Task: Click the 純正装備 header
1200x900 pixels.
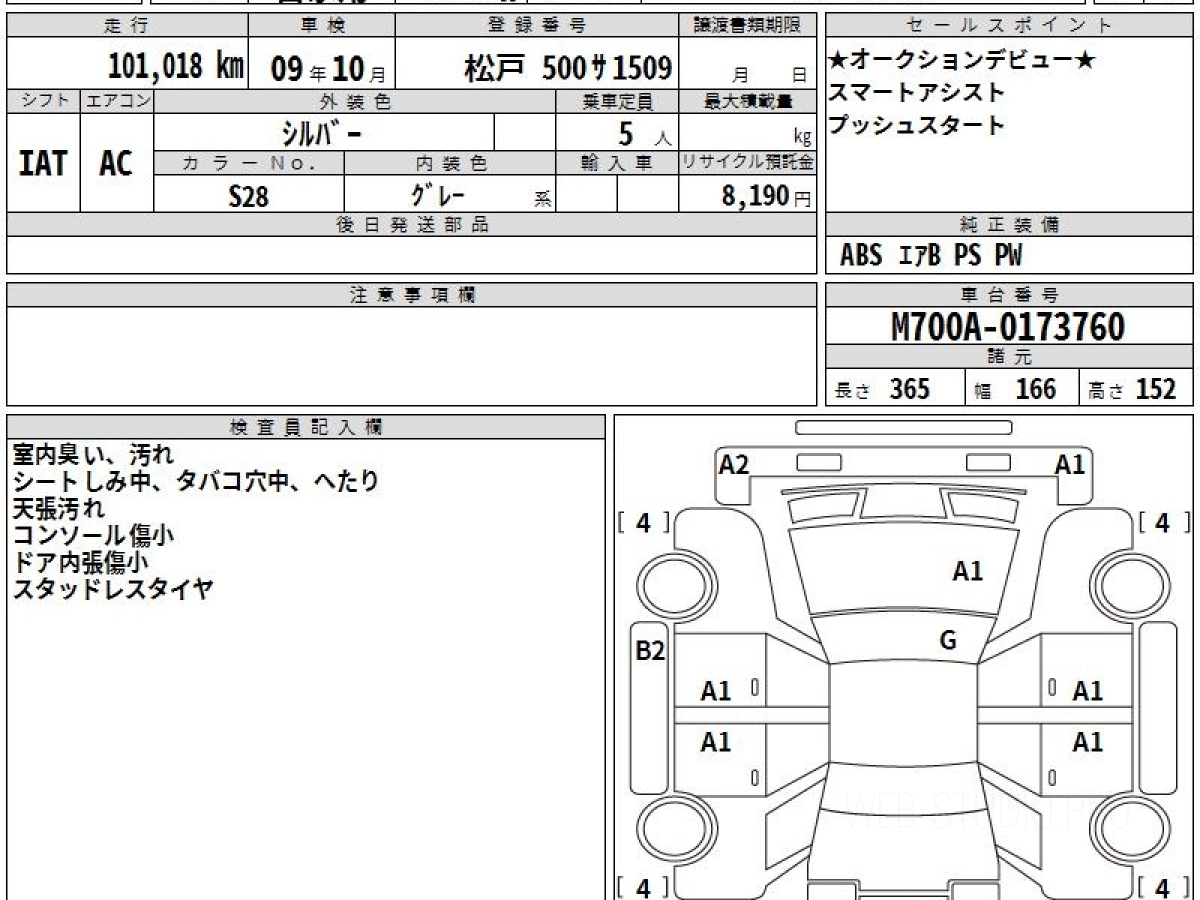Action: (x=1009, y=225)
